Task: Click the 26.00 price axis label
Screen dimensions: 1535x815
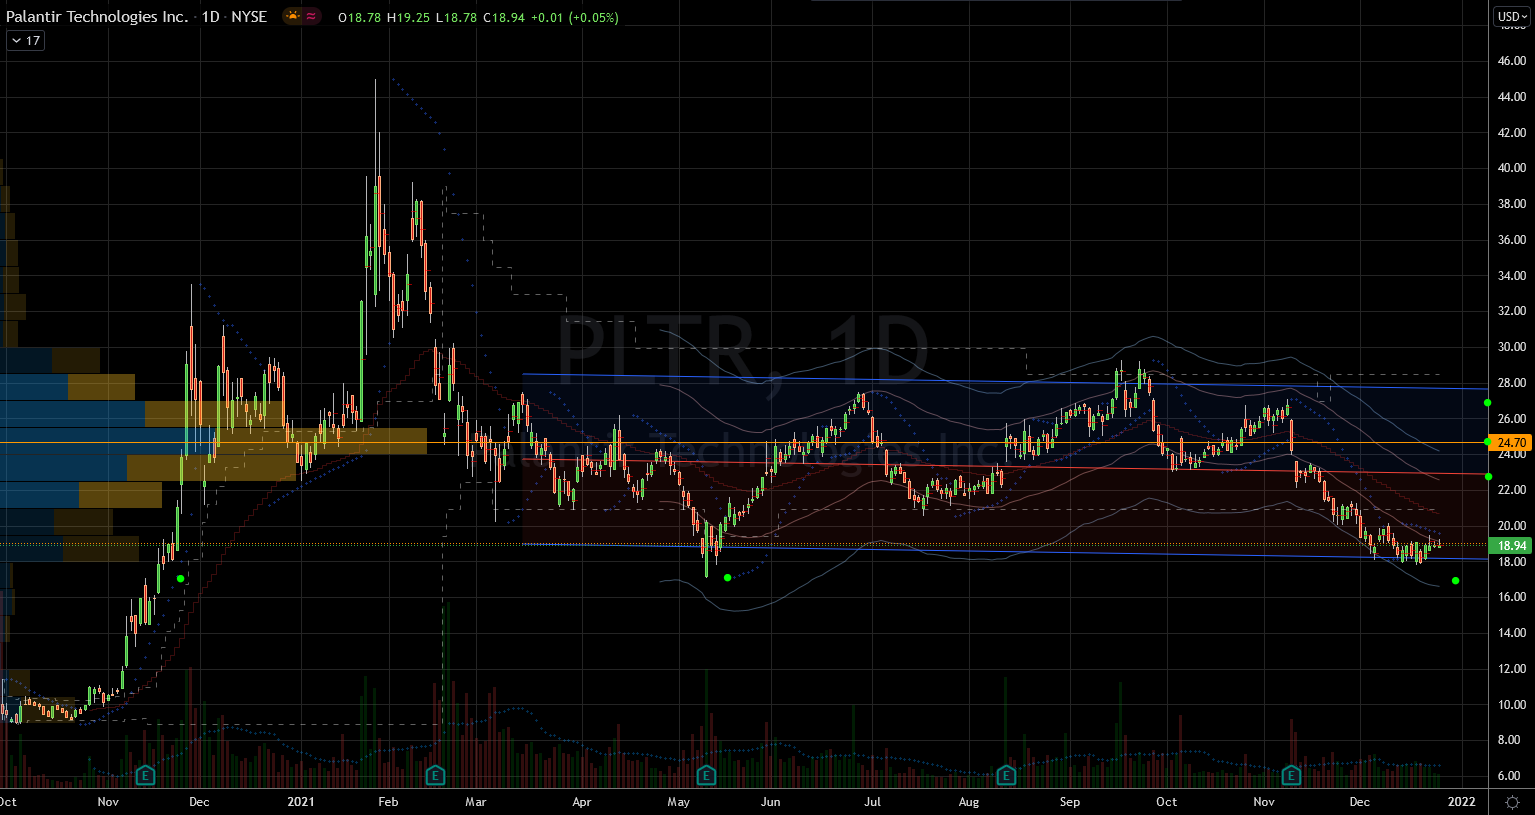Action: pos(1512,419)
